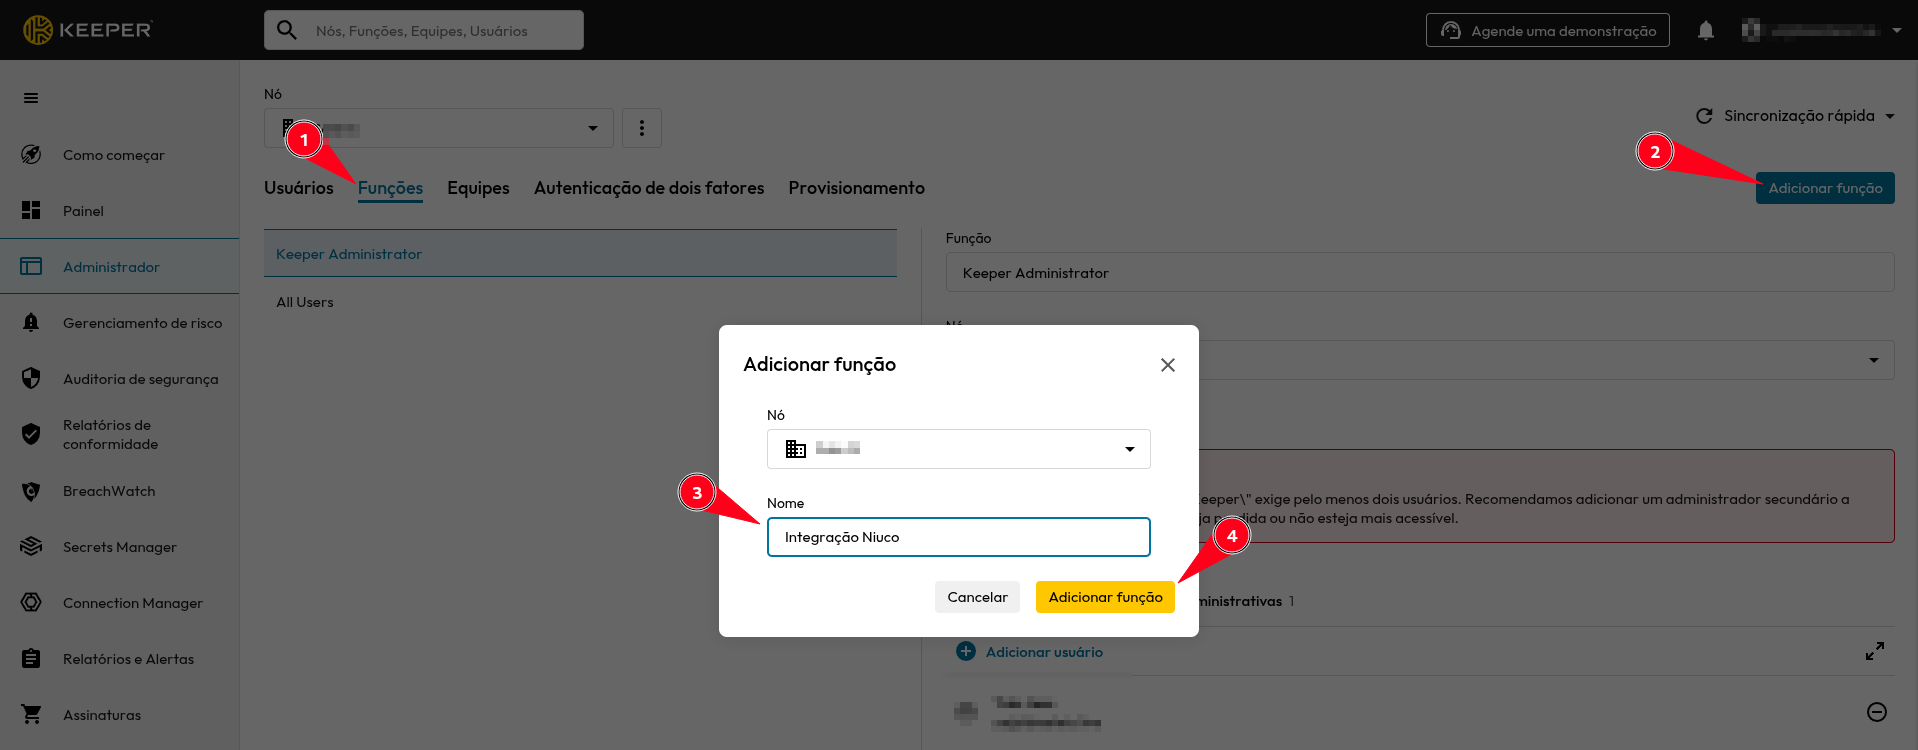The width and height of the screenshot is (1918, 750).
Task: Remove the listed user with minus icon
Action: (x=1877, y=712)
